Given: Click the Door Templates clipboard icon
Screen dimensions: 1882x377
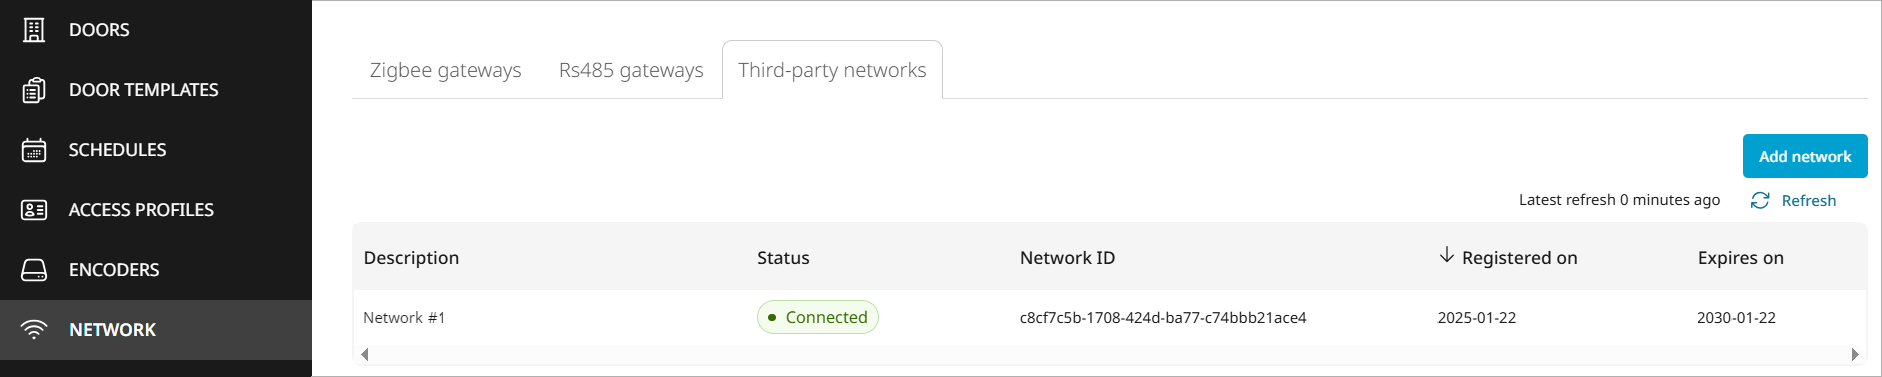Looking at the screenshot, I should click(34, 90).
